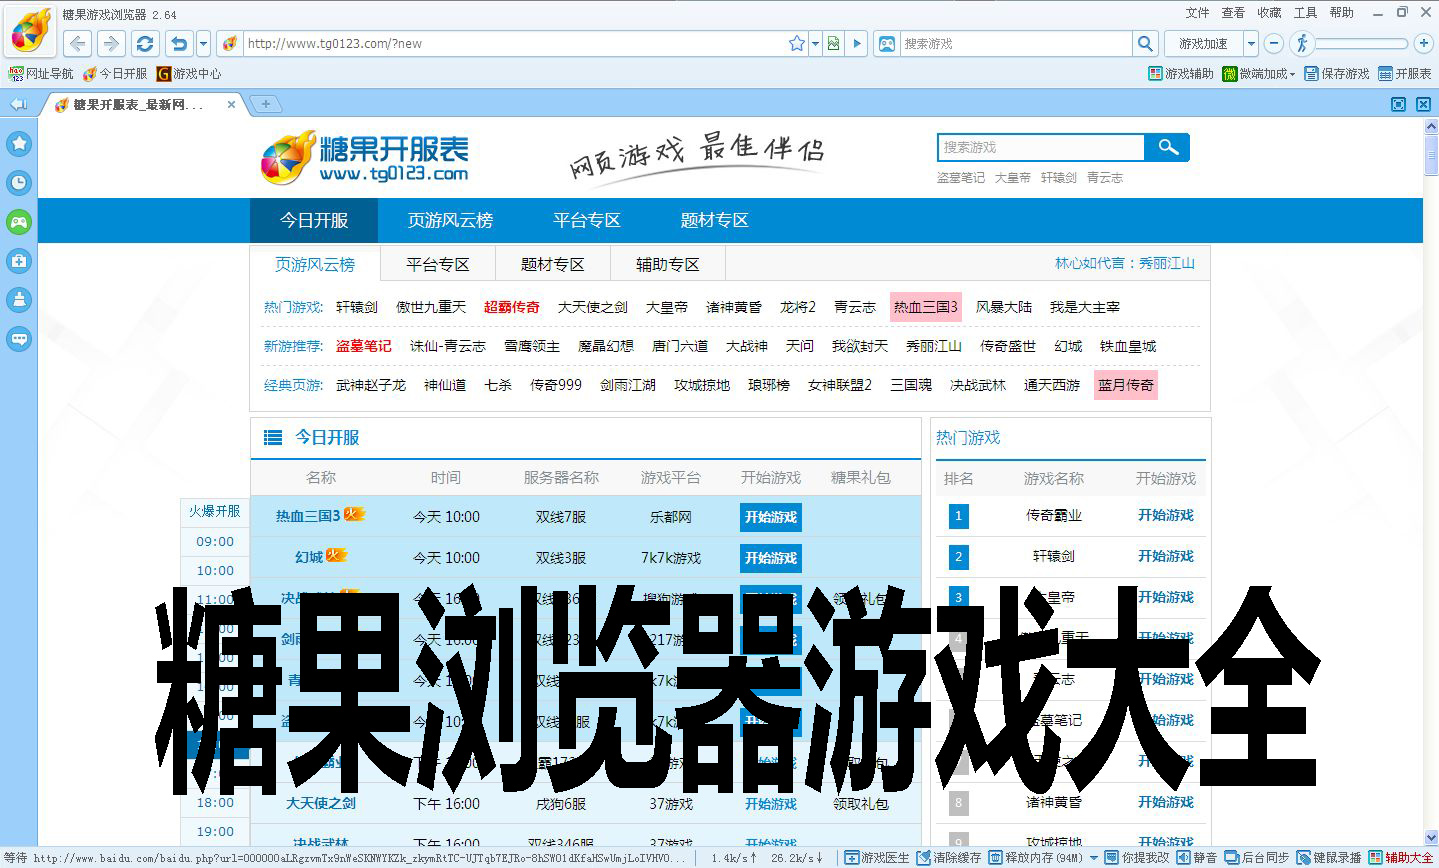Bookmark this page with the star icon
1439x868 pixels.
pos(797,43)
